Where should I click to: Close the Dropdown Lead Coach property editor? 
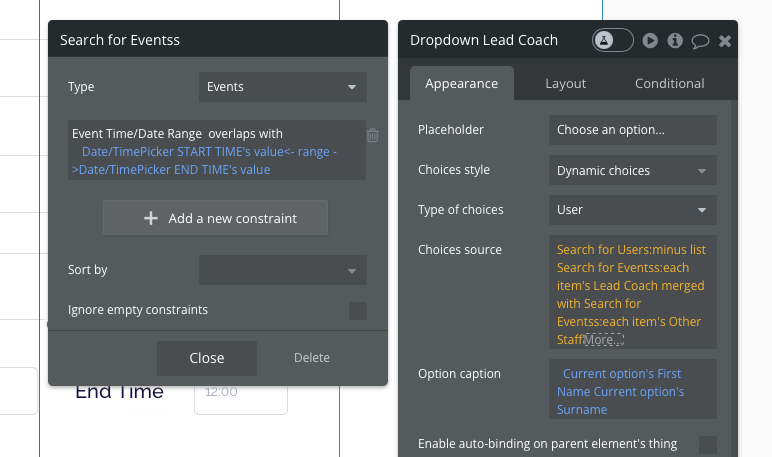point(725,41)
